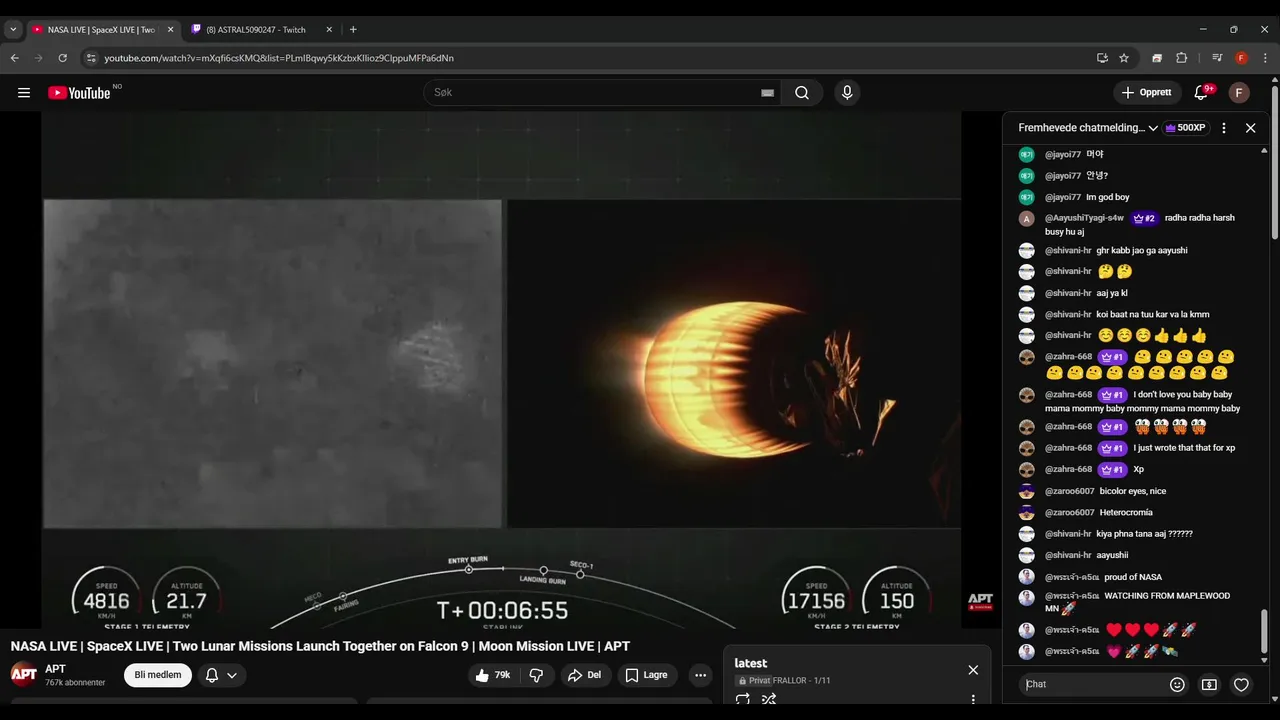Open the on-screen keyboard in the search box
Image resolution: width=1280 pixels, height=720 pixels.
(767, 93)
